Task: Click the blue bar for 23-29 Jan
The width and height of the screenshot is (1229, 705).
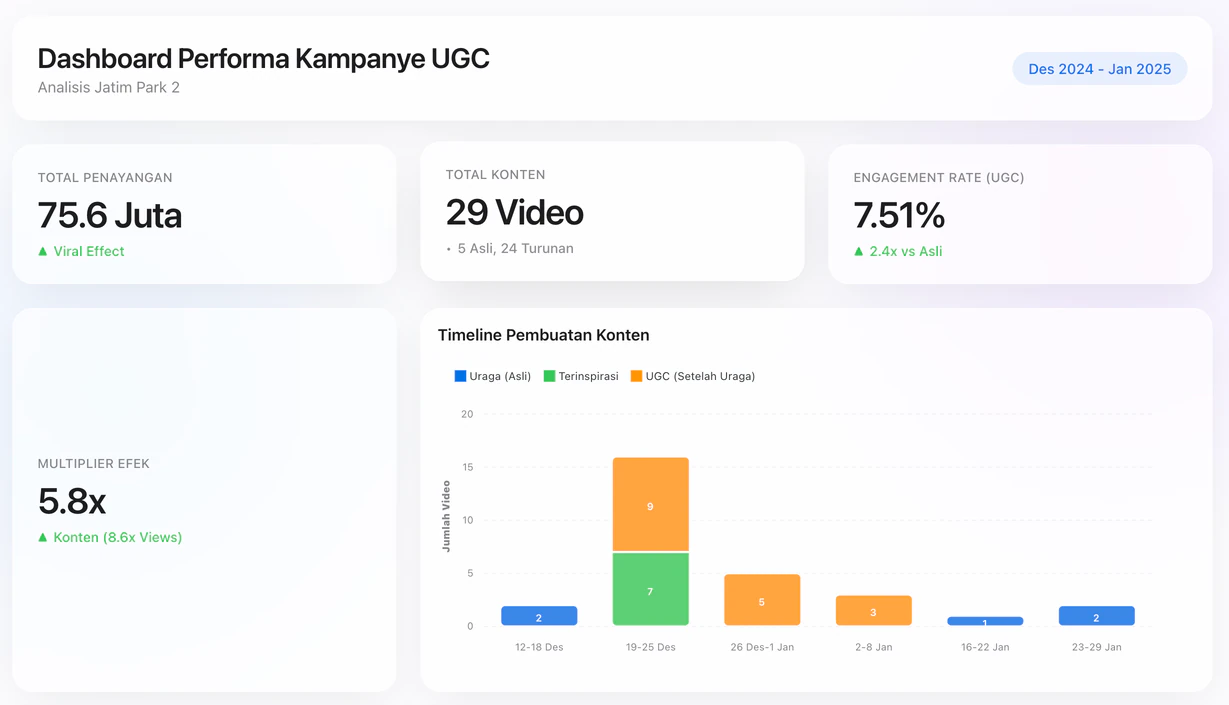Action: pyautogui.click(x=1096, y=616)
